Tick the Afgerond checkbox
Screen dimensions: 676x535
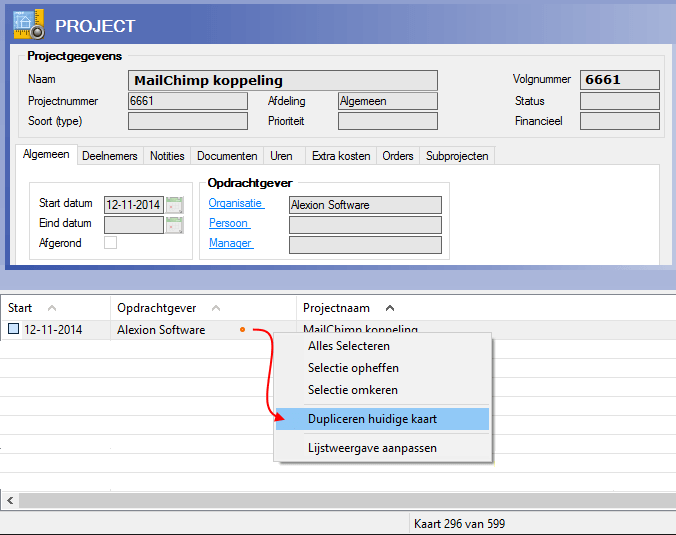pyautogui.click(x=110, y=242)
